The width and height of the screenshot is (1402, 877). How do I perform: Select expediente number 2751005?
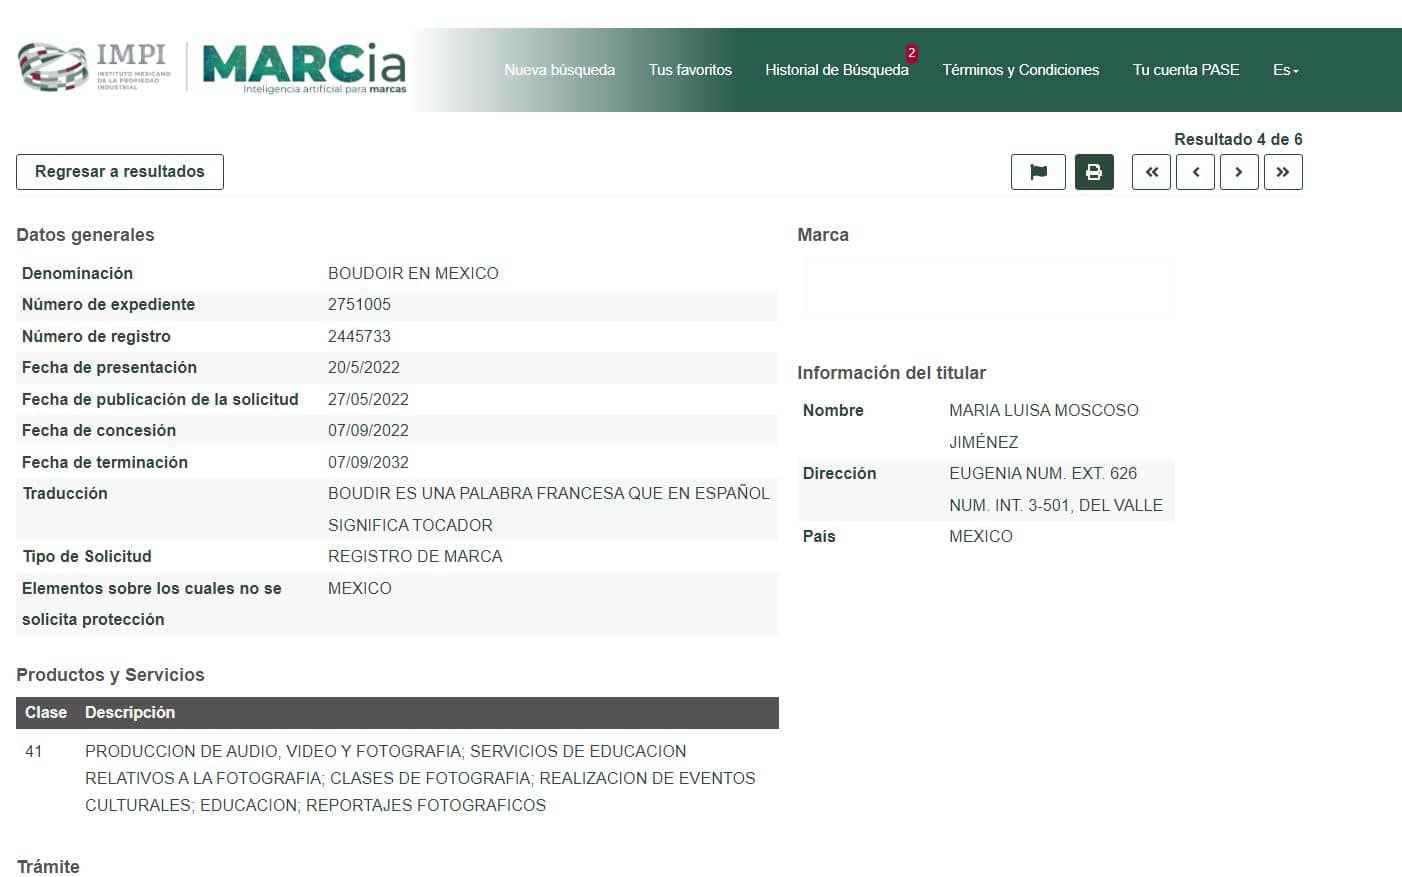[x=359, y=304]
